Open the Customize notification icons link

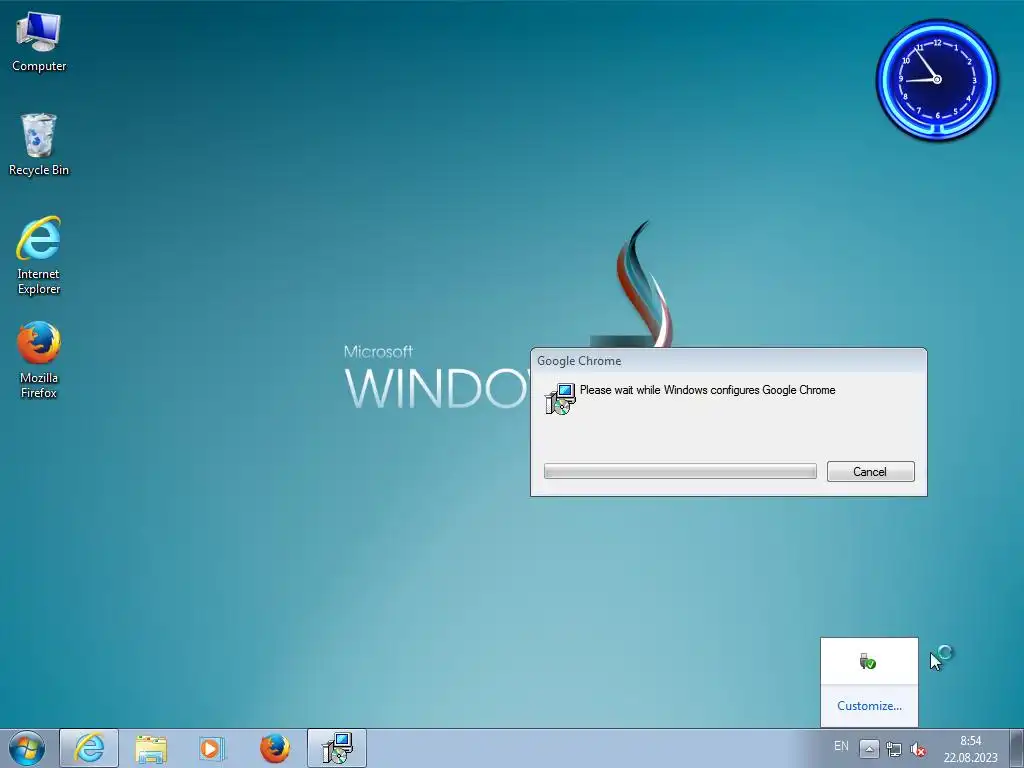pyautogui.click(x=869, y=705)
